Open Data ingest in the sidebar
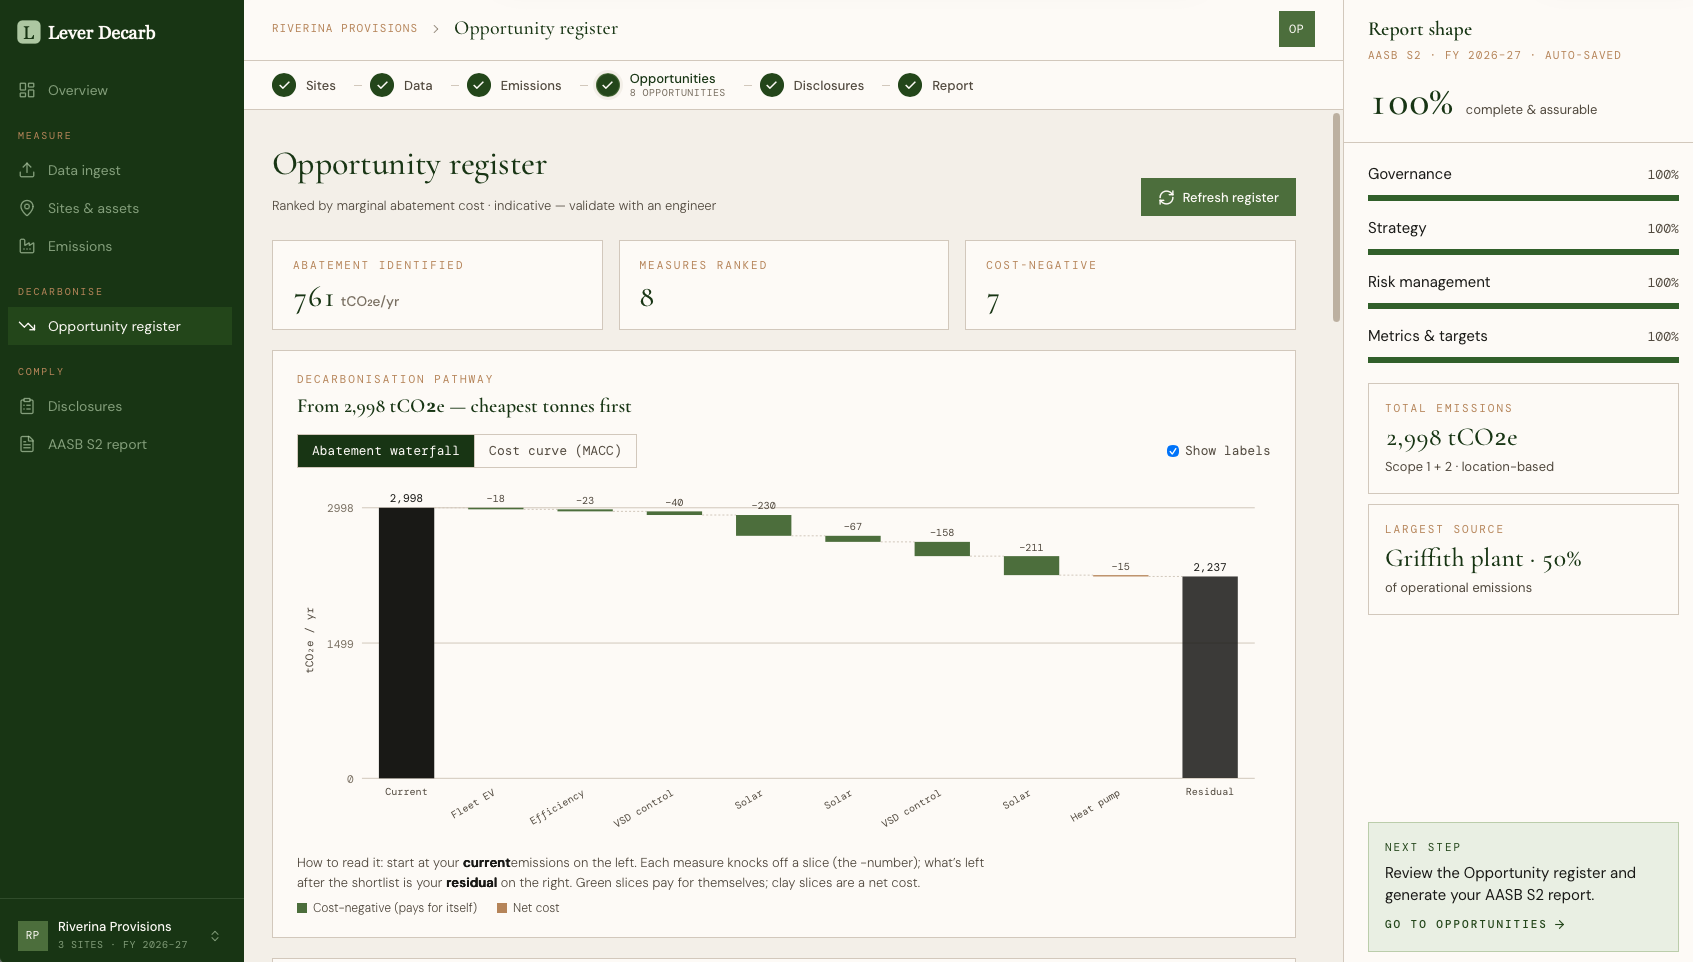The width and height of the screenshot is (1693, 962). click(x=120, y=170)
